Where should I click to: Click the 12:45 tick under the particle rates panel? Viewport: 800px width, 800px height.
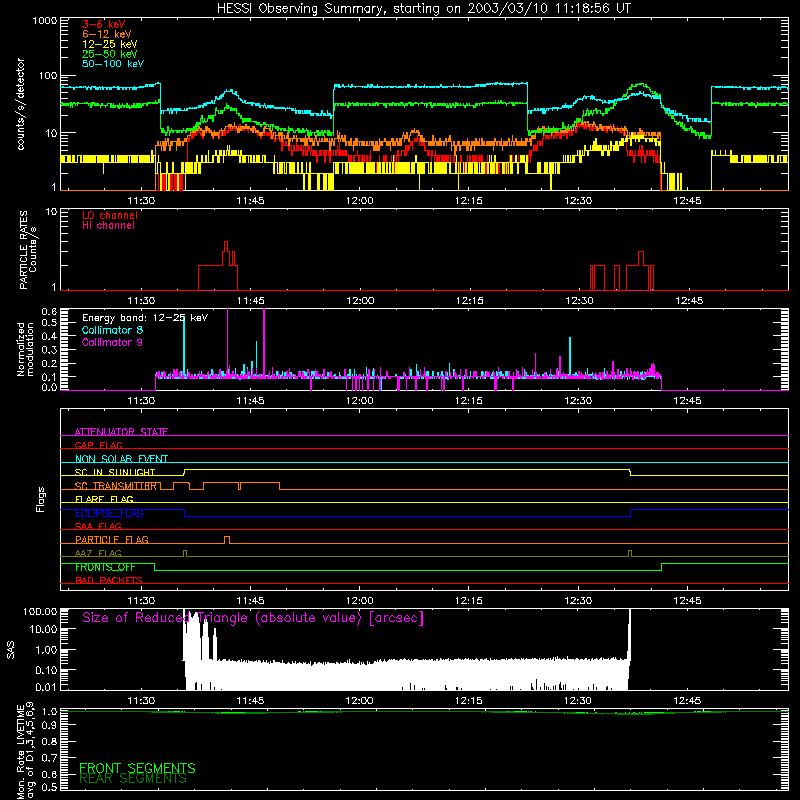tap(689, 301)
